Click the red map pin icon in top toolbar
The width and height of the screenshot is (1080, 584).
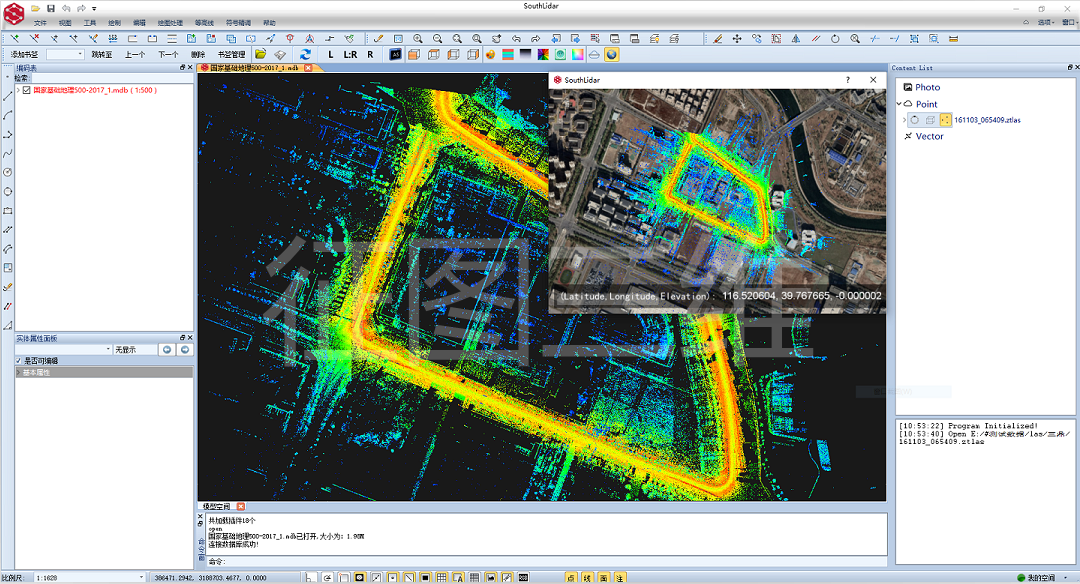[290, 39]
